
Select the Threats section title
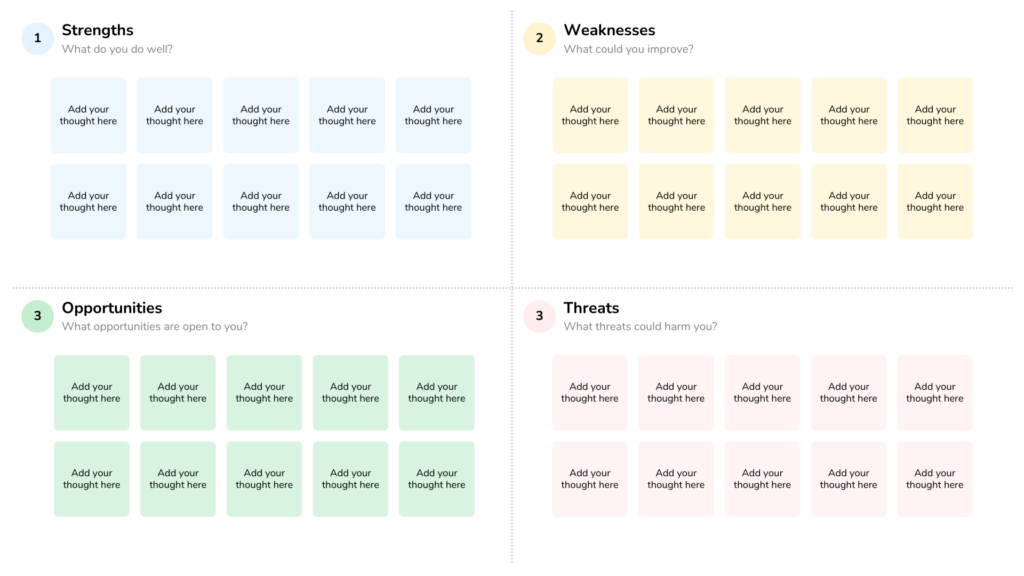click(591, 308)
